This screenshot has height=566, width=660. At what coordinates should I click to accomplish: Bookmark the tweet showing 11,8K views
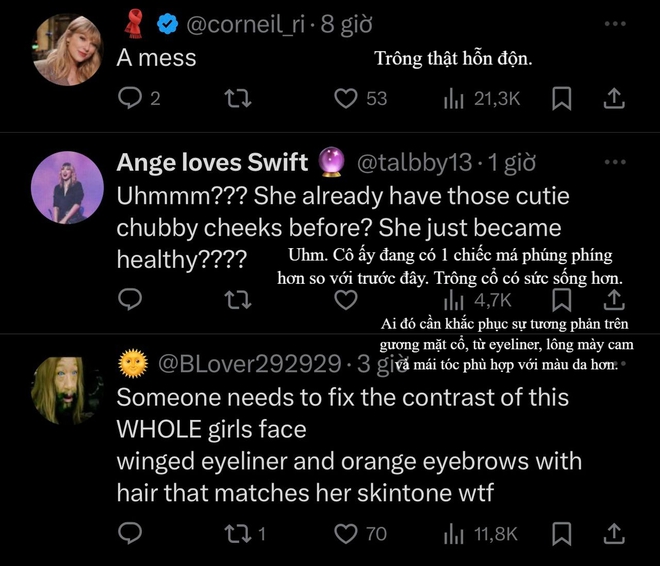[562, 534]
